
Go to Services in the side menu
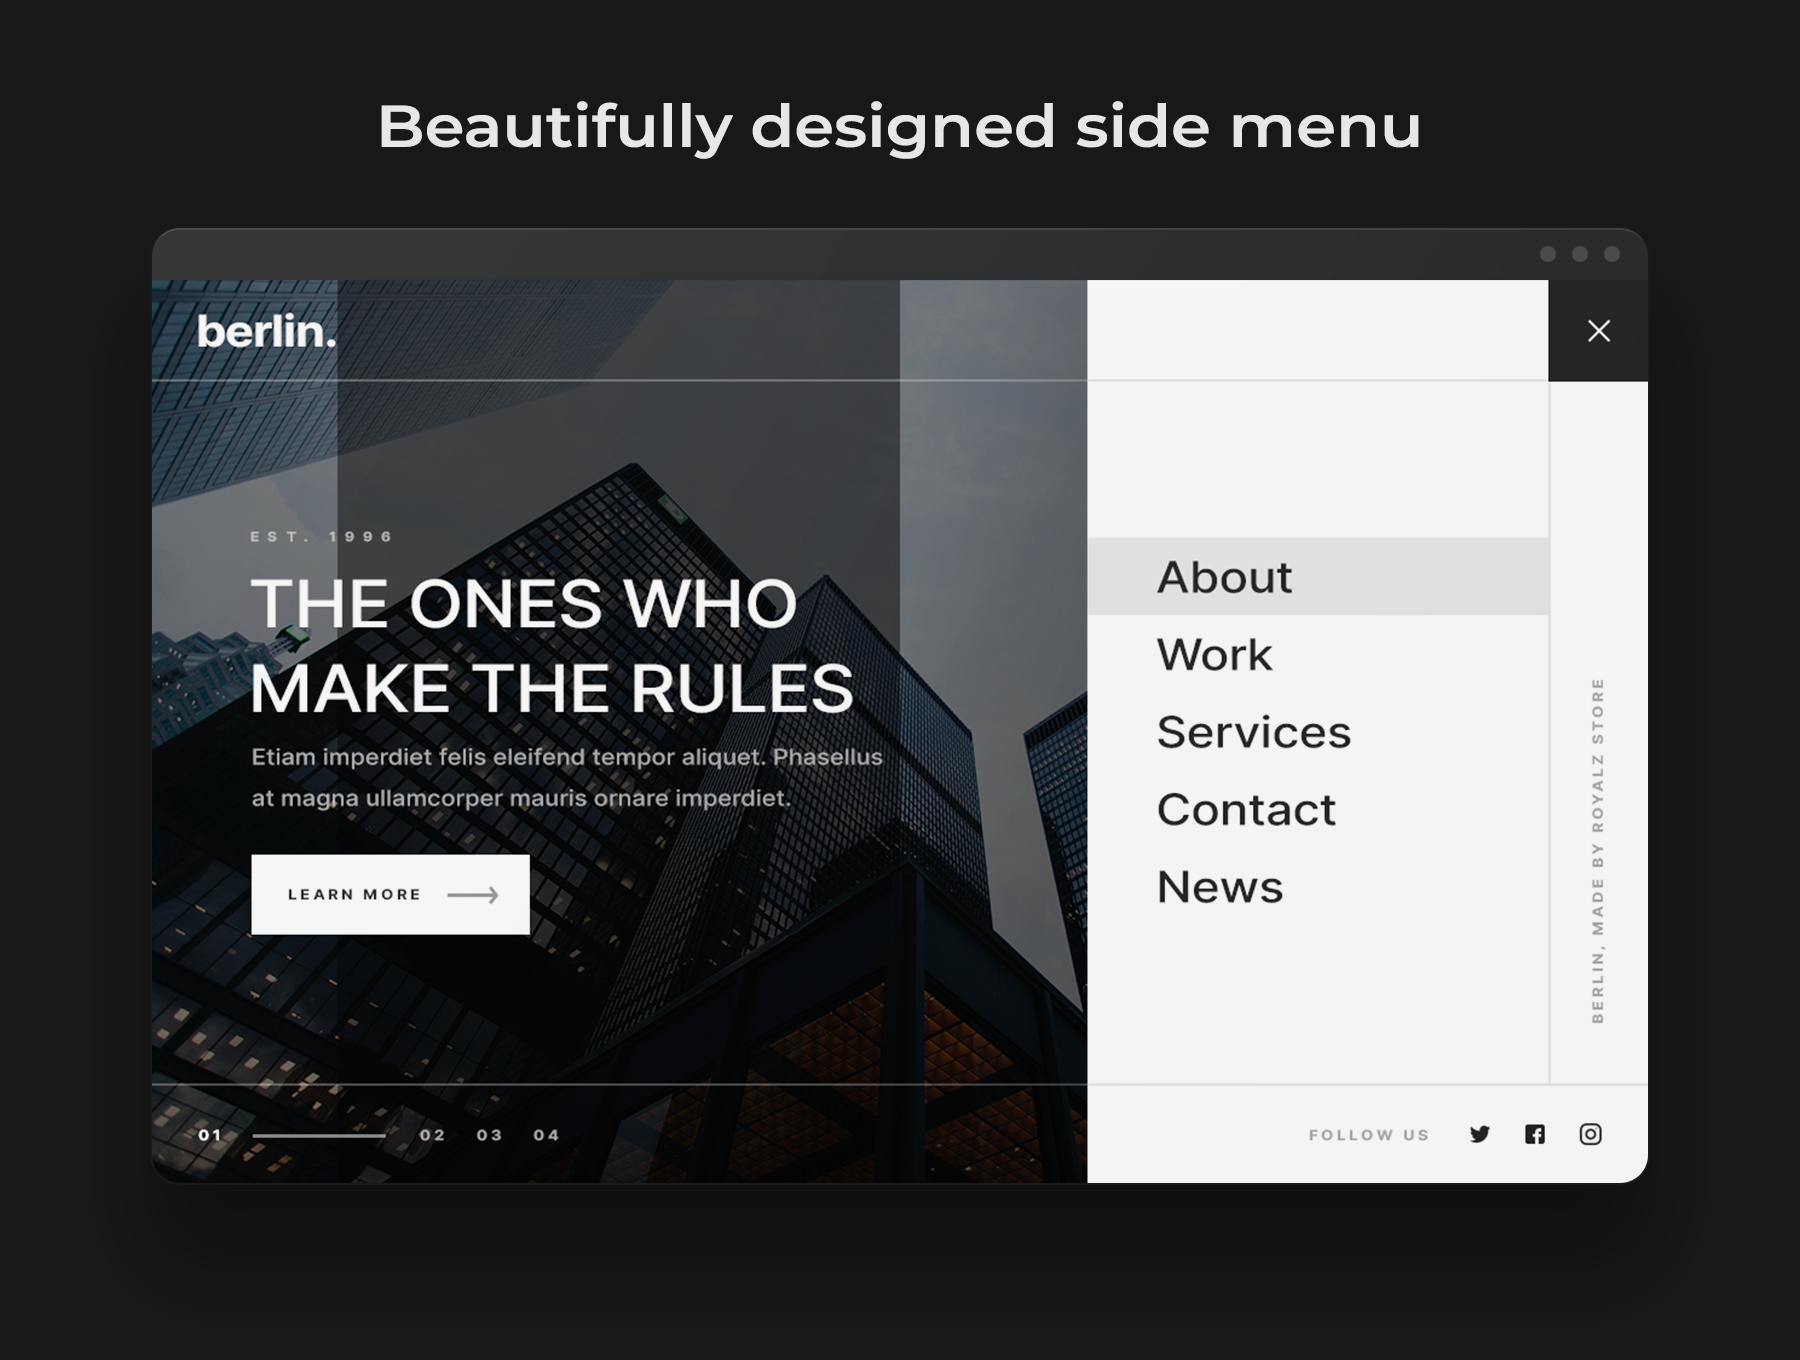[1253, 732]
